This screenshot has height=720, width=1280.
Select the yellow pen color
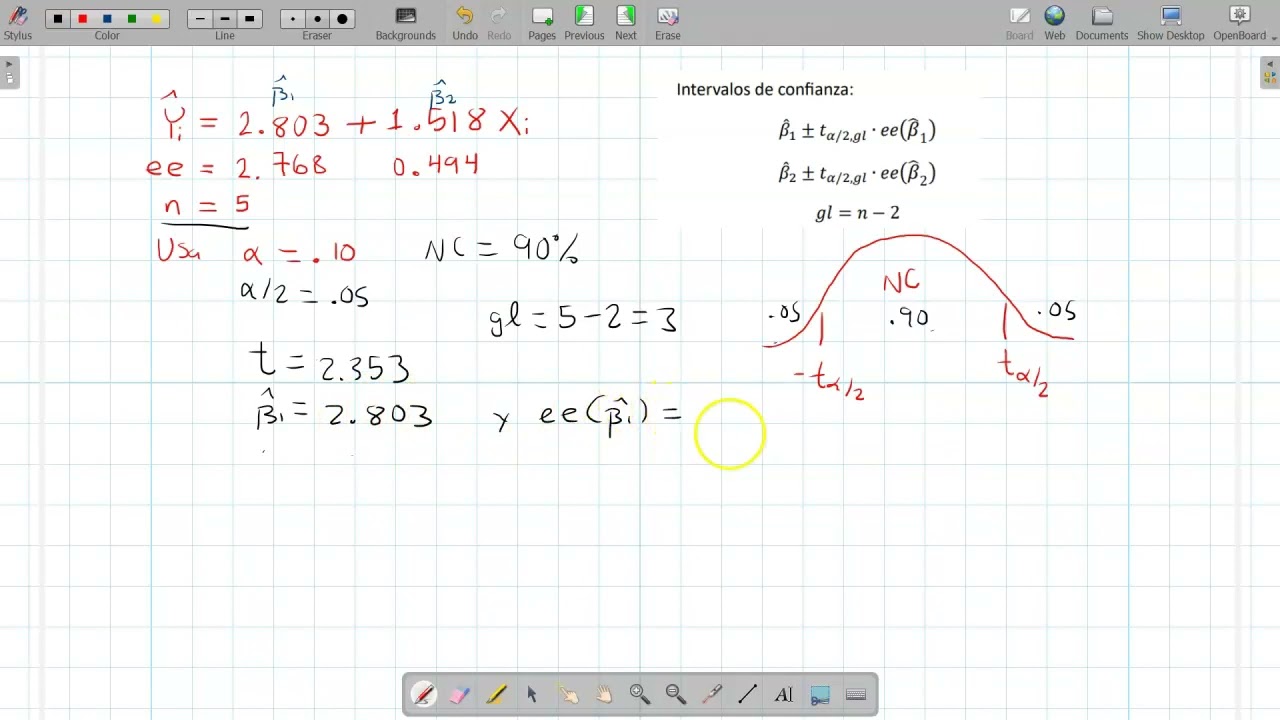tap(156, 19)
